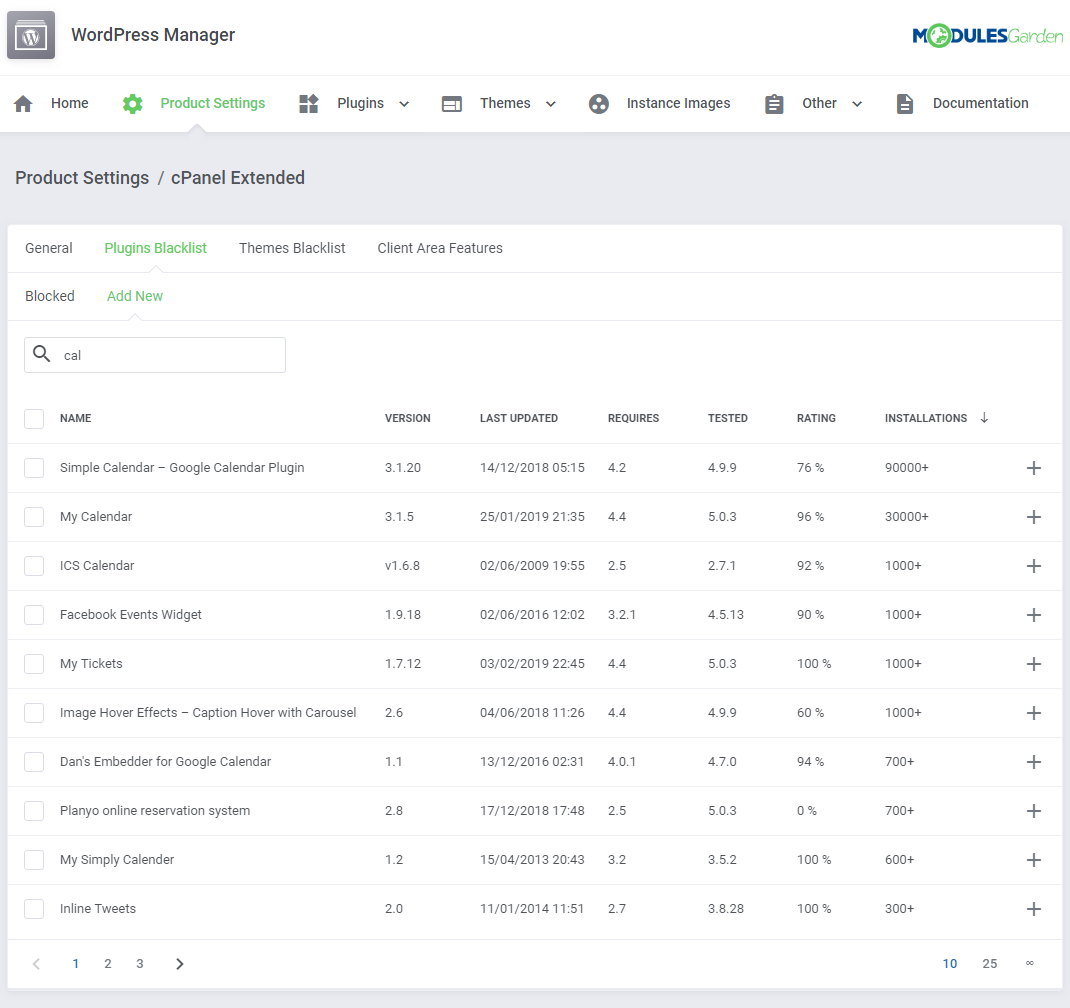Expand the Plugins dropdown arrow
1070x1008 pixels.
(x=404, y=104)
